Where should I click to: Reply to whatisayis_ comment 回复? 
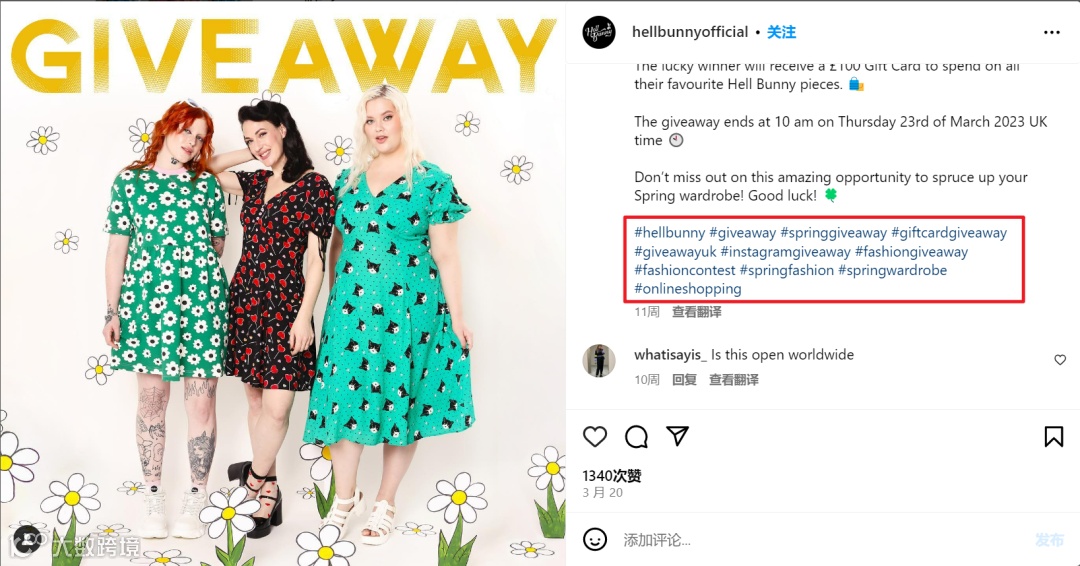pos(685,379)
